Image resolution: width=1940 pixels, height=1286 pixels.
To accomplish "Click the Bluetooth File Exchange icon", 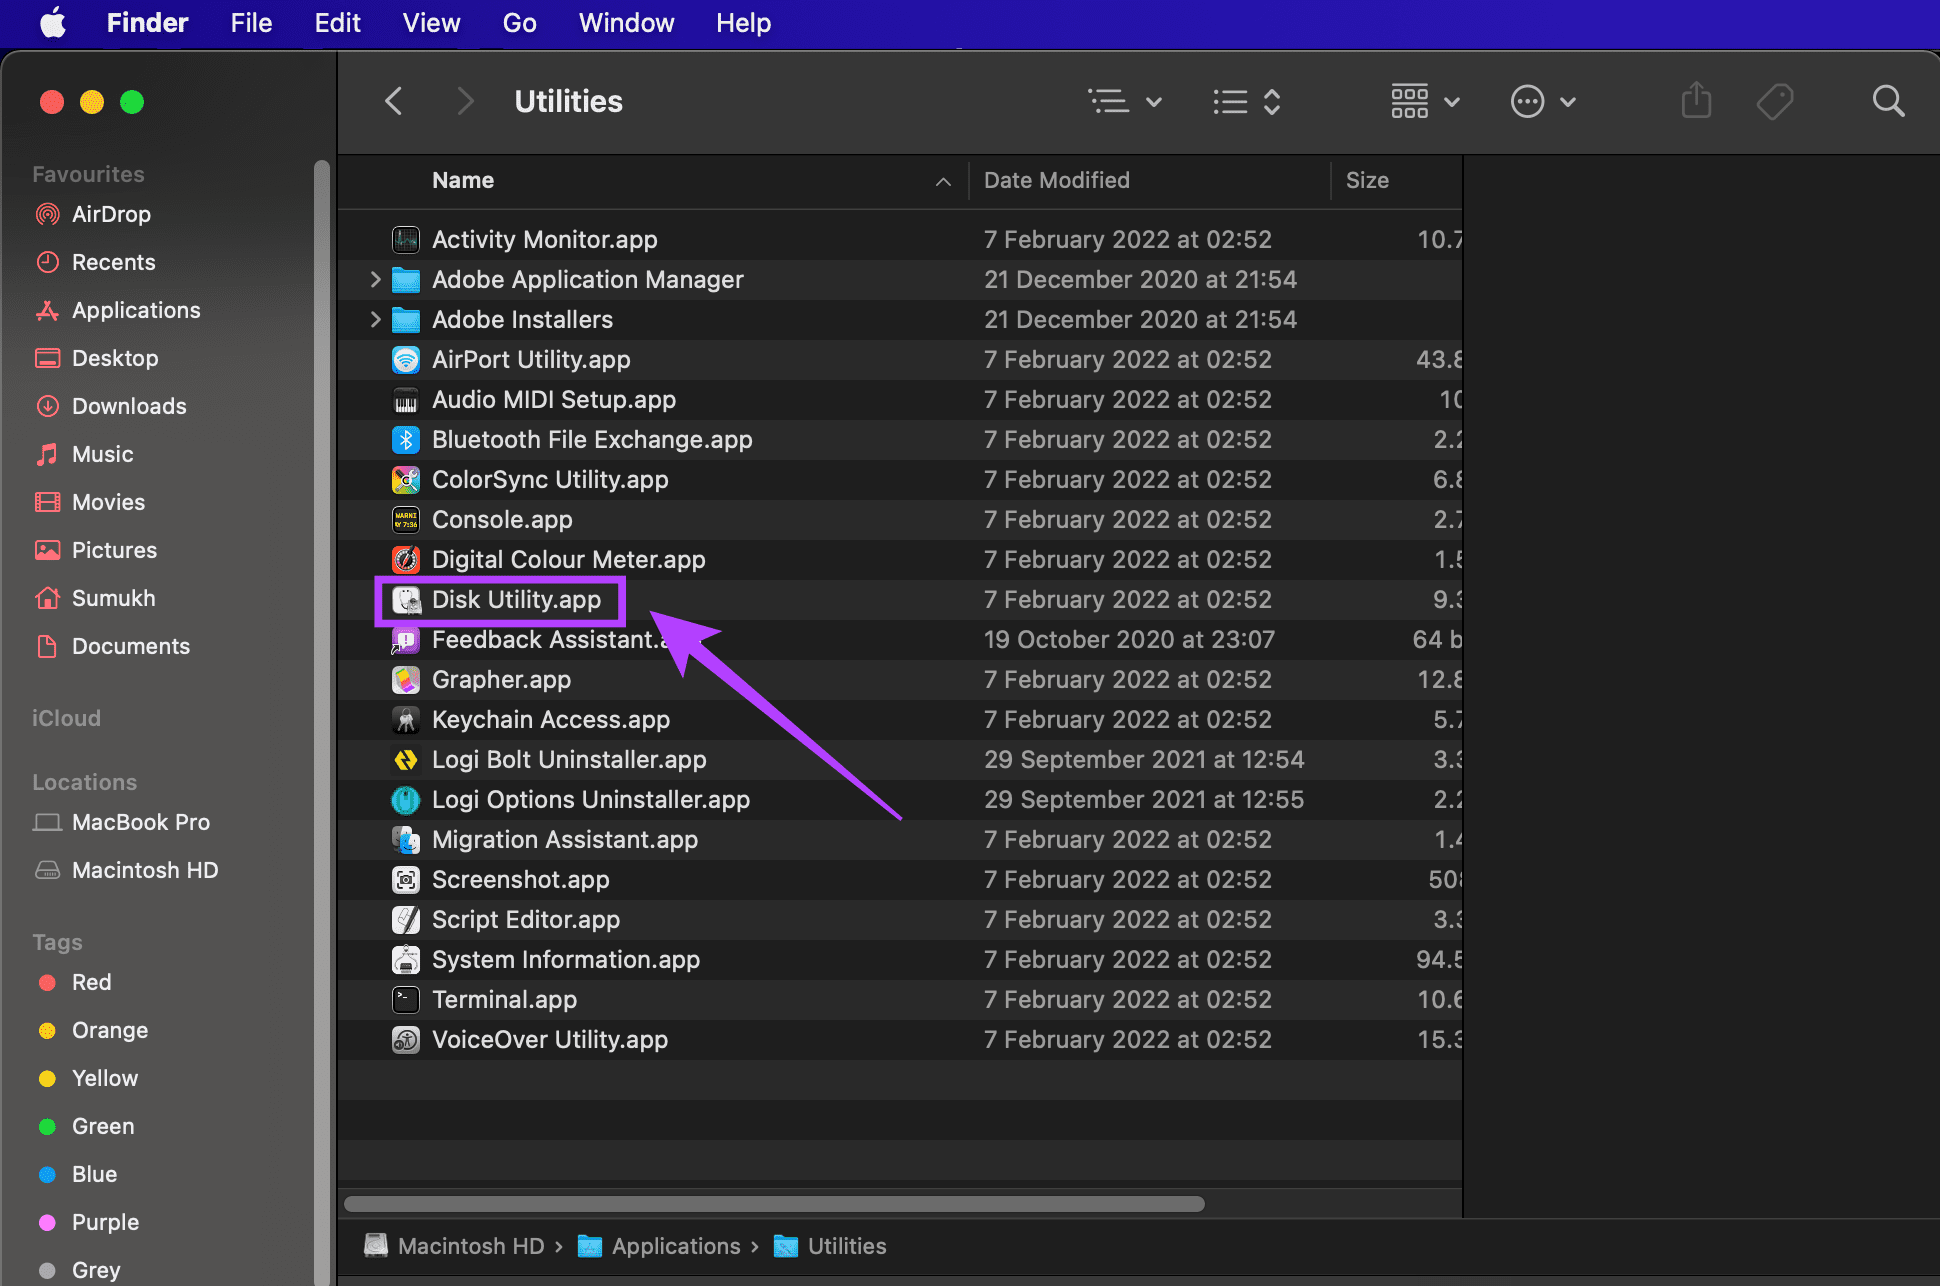I will tap(405, 439).
